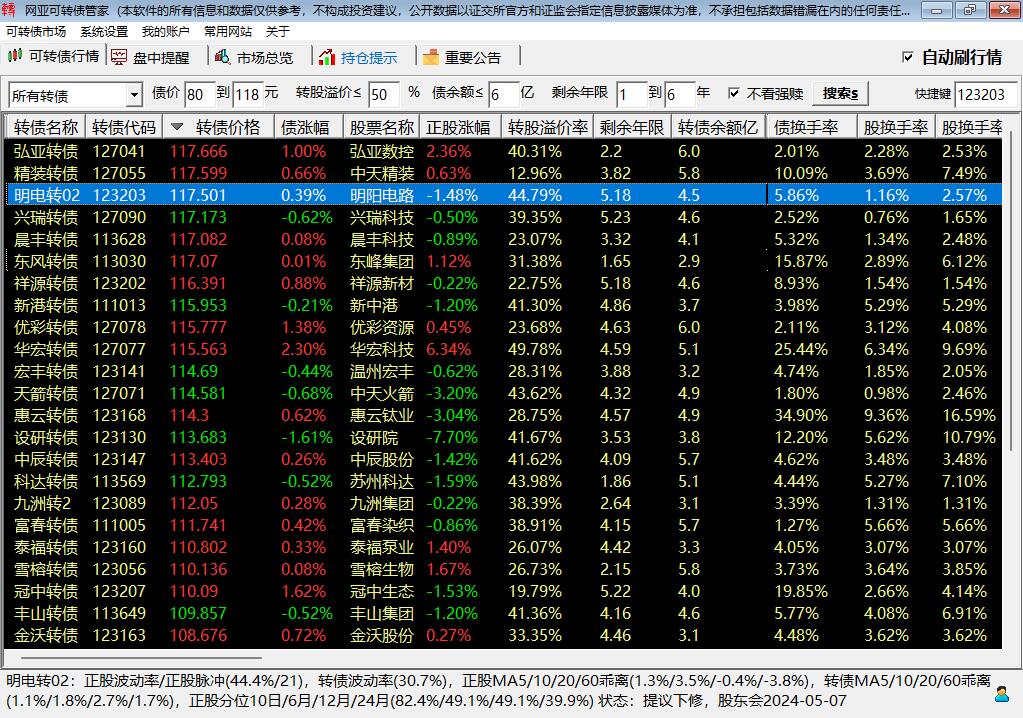Sort by the 股票名称 column header
Viewport: 1023px width, 718px height.
point(382,127)
